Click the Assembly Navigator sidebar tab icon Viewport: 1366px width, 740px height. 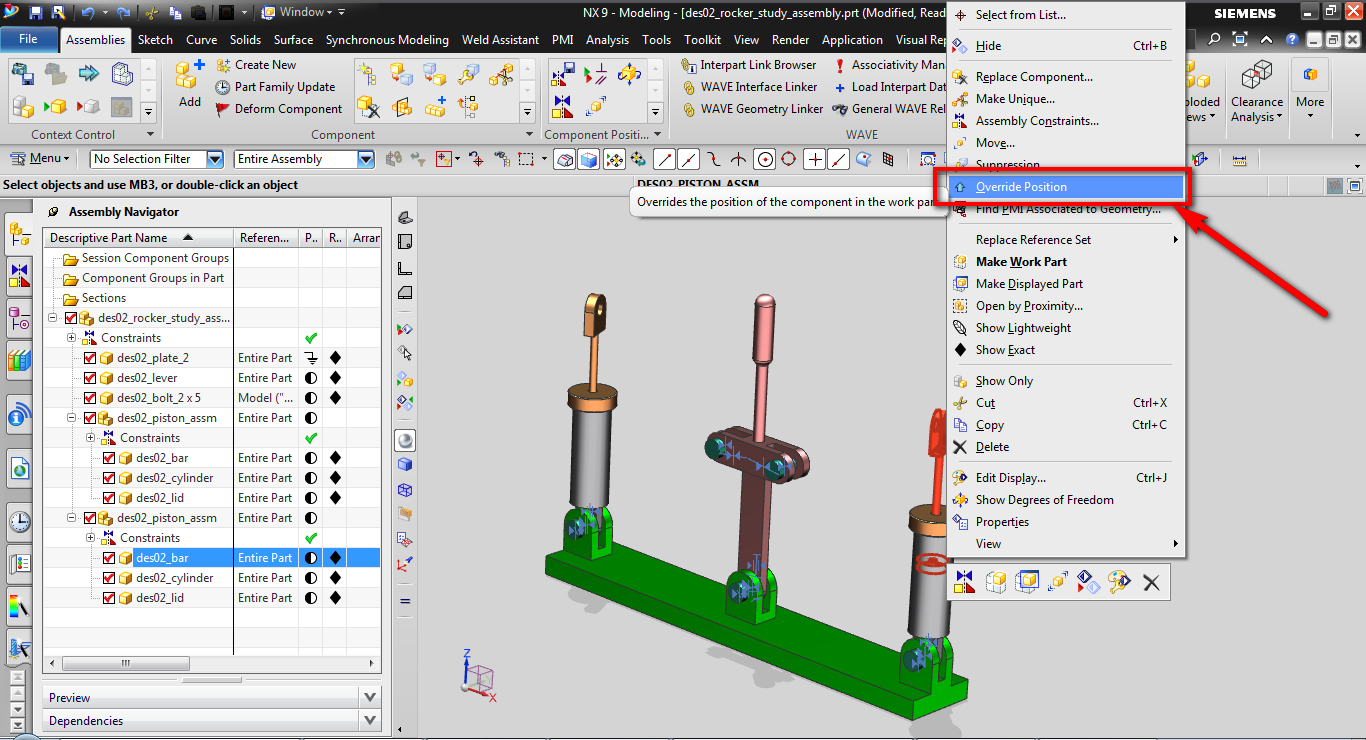coord(19,234)
